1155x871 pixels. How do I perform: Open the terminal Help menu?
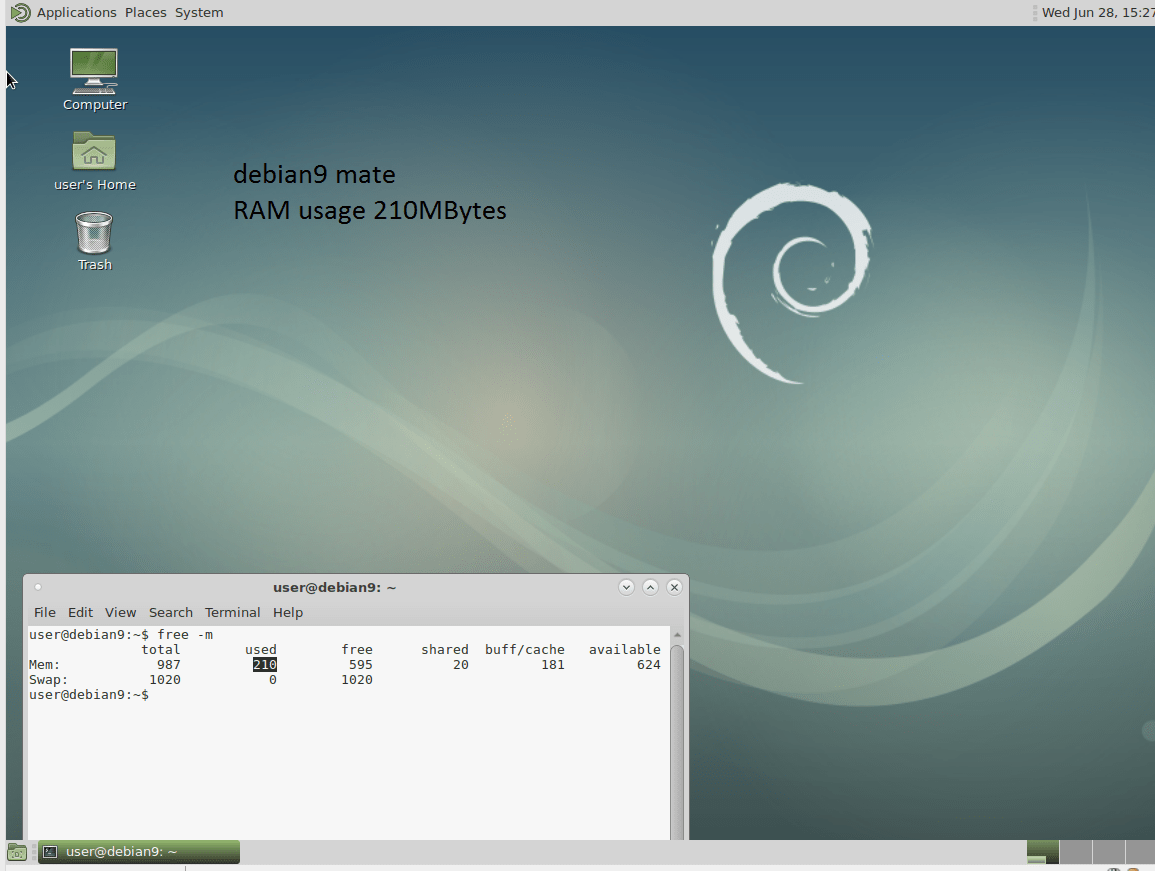(287, 612)
